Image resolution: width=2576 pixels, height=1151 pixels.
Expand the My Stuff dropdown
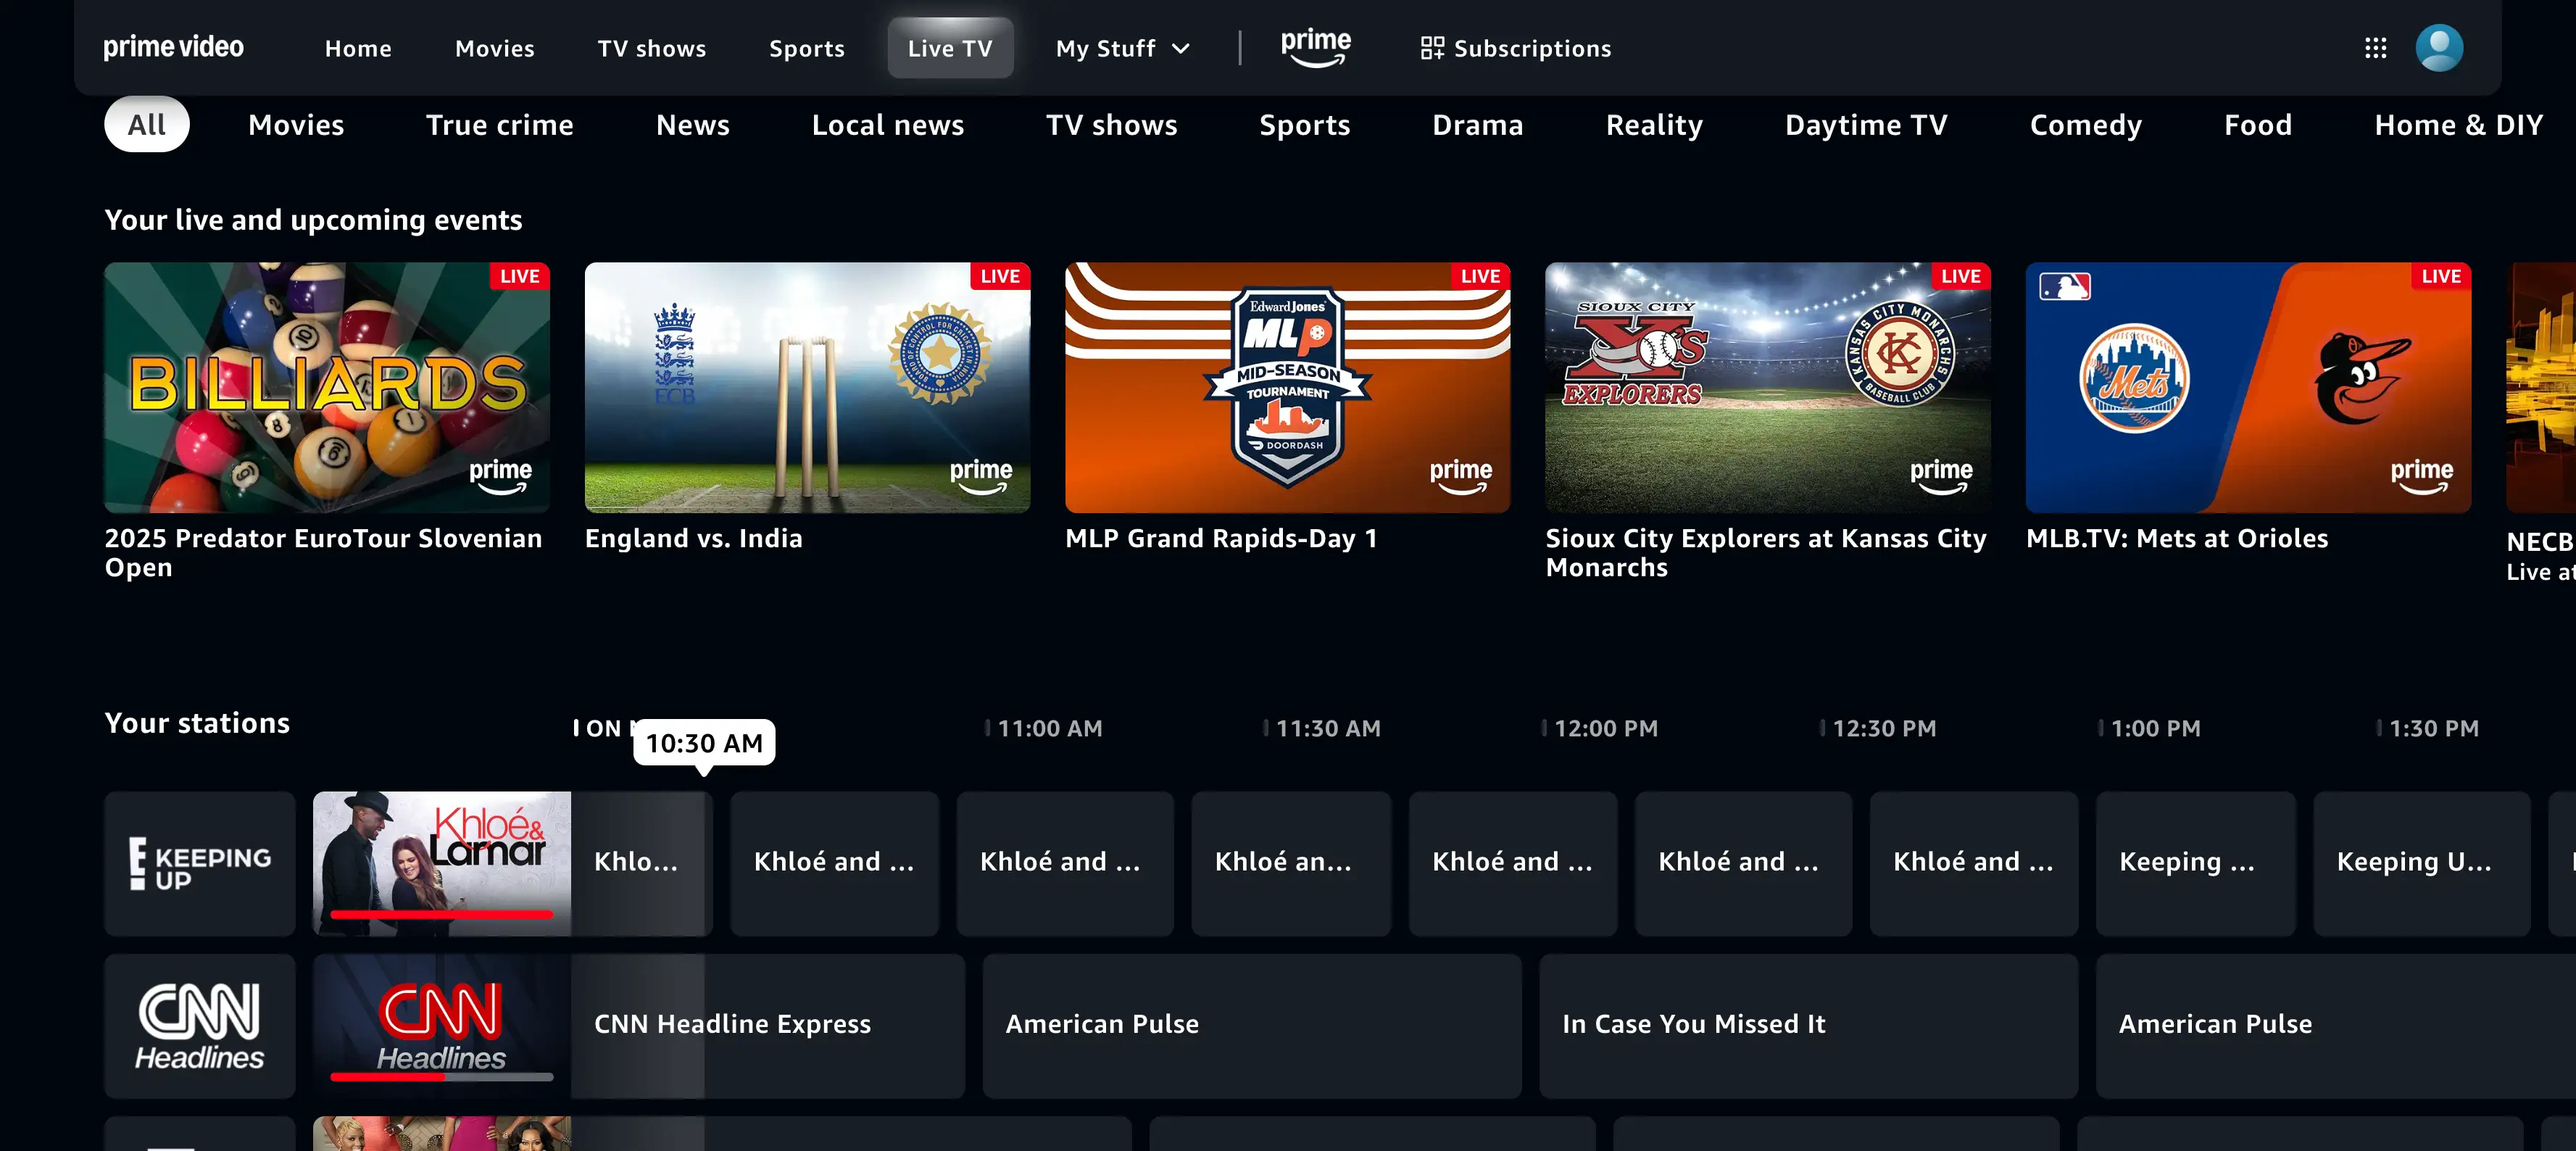point(1122,48)
